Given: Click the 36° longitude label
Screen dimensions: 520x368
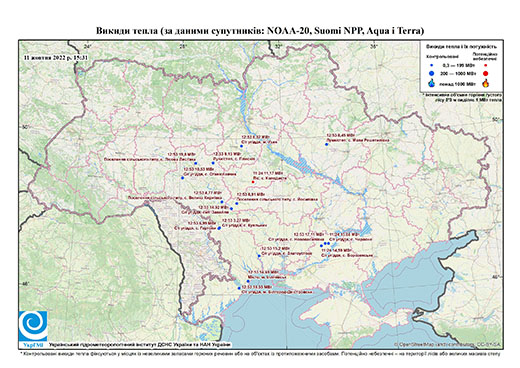Looking at the screenshot, I should [x=374, y=46].
